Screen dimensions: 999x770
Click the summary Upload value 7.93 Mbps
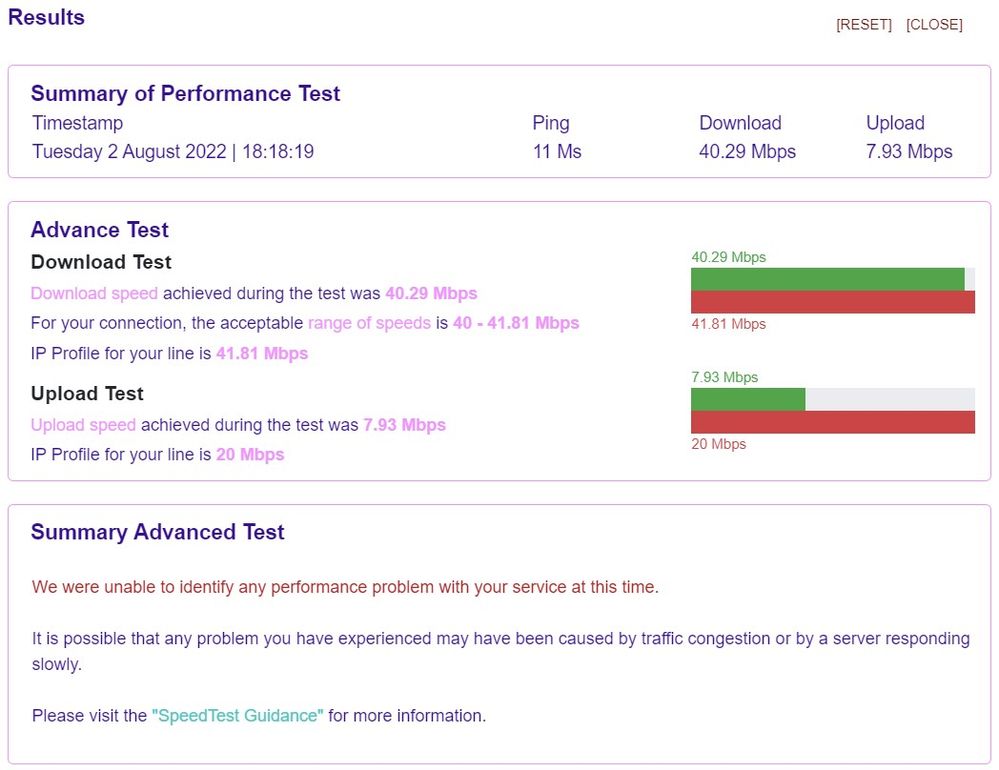pos(909,152)
